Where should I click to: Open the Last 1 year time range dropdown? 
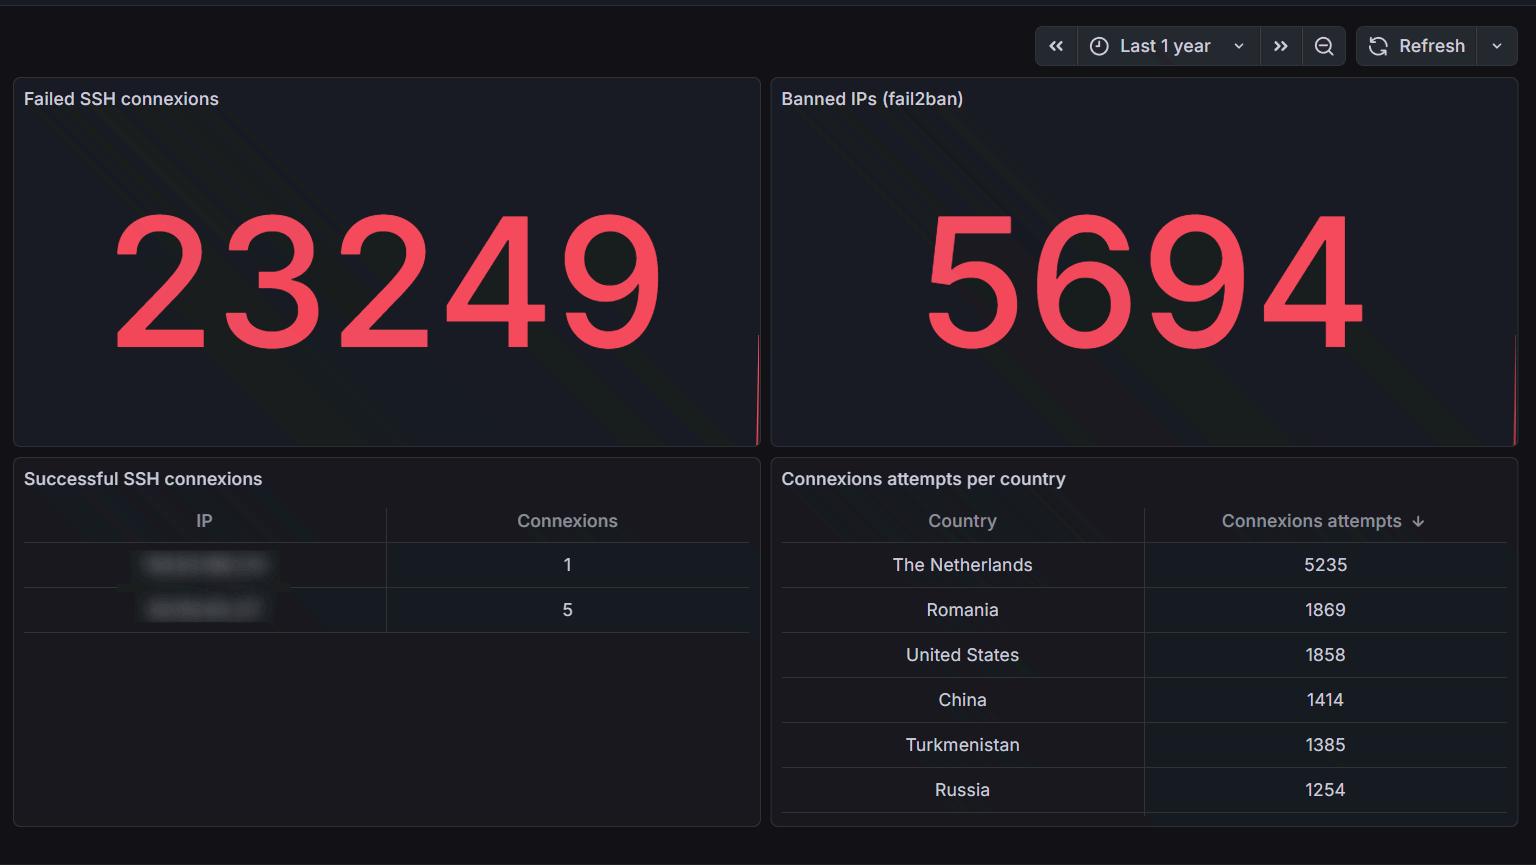click(1166, 45)
